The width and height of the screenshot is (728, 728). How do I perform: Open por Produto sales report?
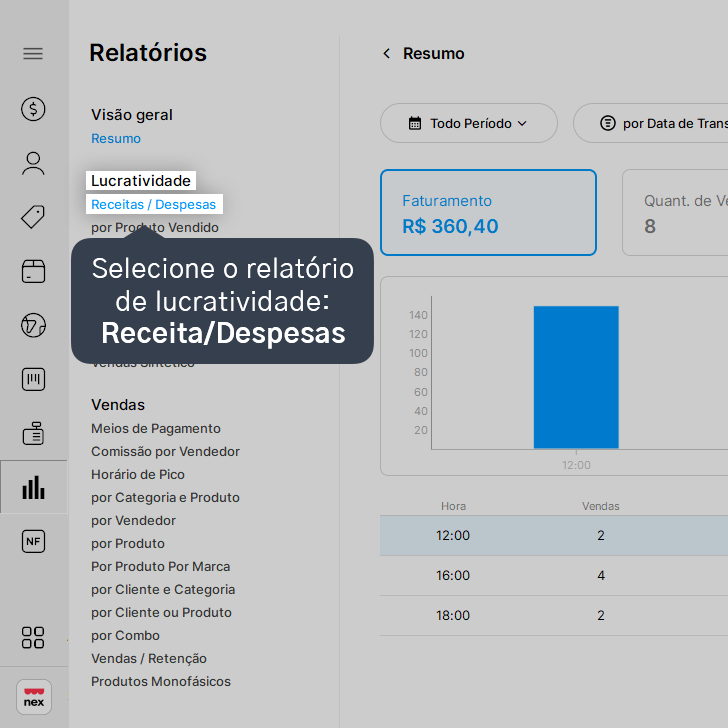(x=128, y=543)
